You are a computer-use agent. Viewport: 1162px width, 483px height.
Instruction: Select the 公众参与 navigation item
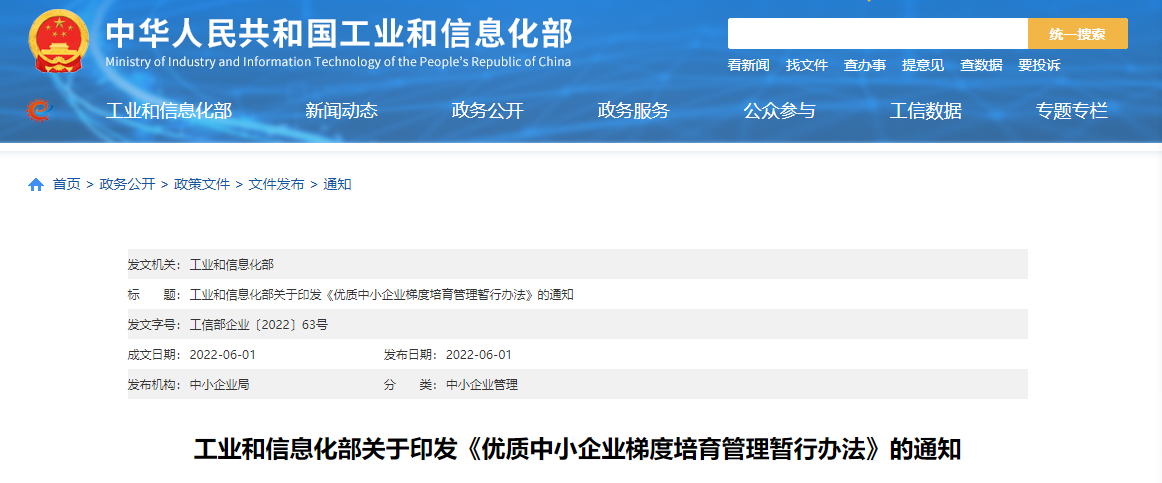coord(779,111)
